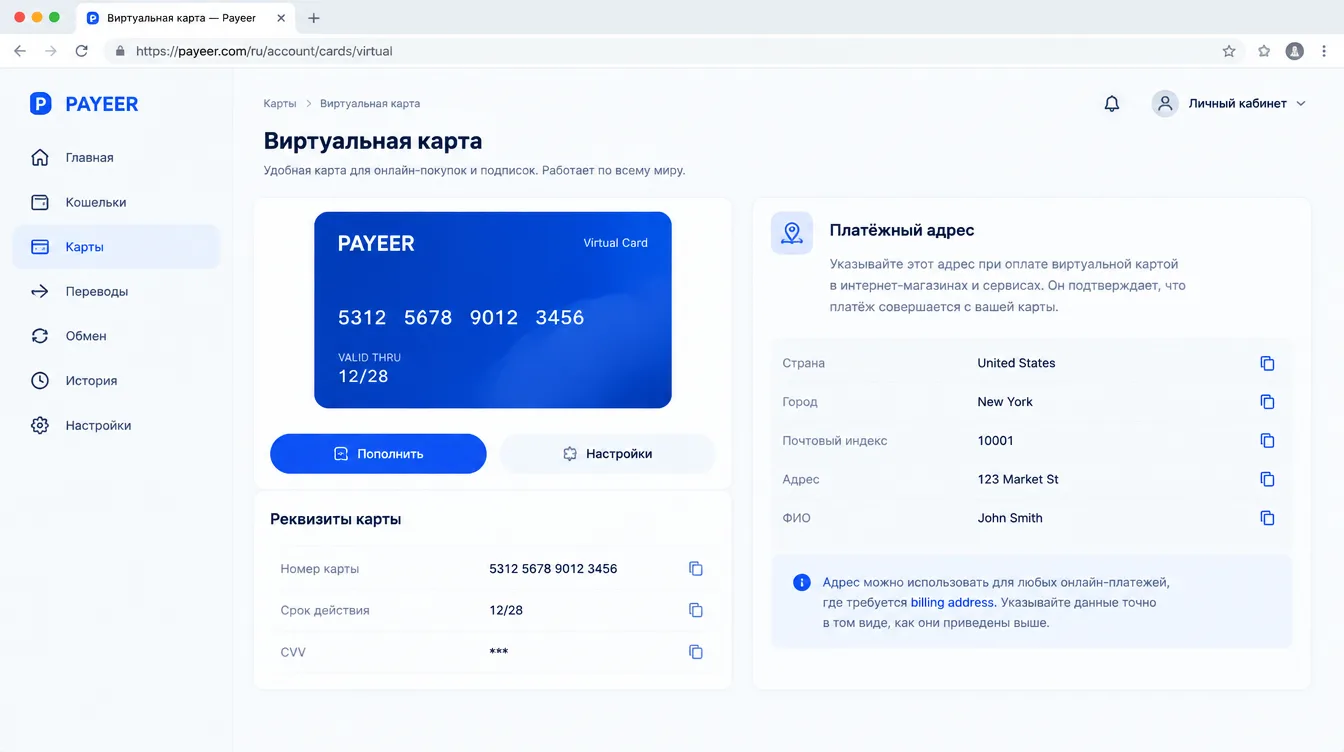The image size is (1344, 752).
Task: Click the user avatar icon
Action: [1165, 104]
